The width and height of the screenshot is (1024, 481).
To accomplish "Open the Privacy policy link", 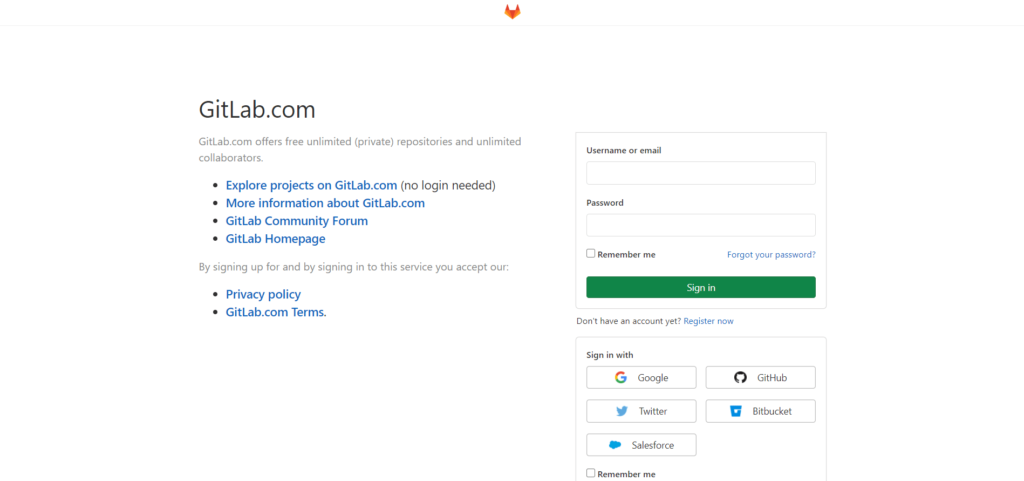I will (263, 294).
